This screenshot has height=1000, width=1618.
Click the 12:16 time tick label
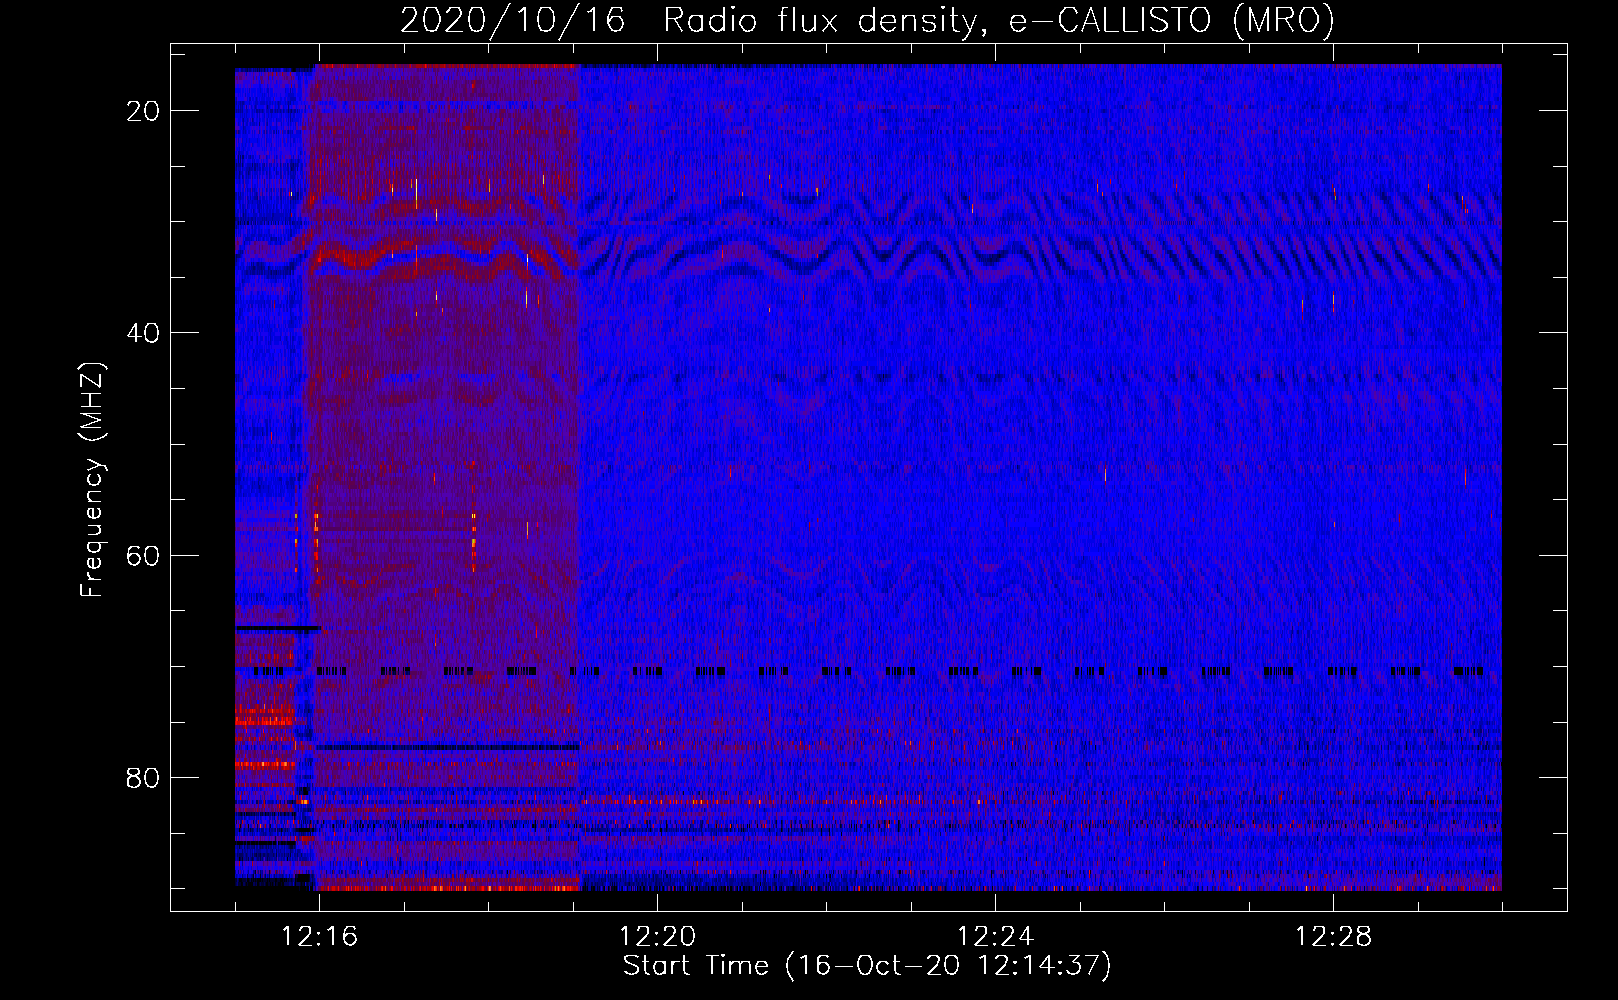[x=319, y=937]
